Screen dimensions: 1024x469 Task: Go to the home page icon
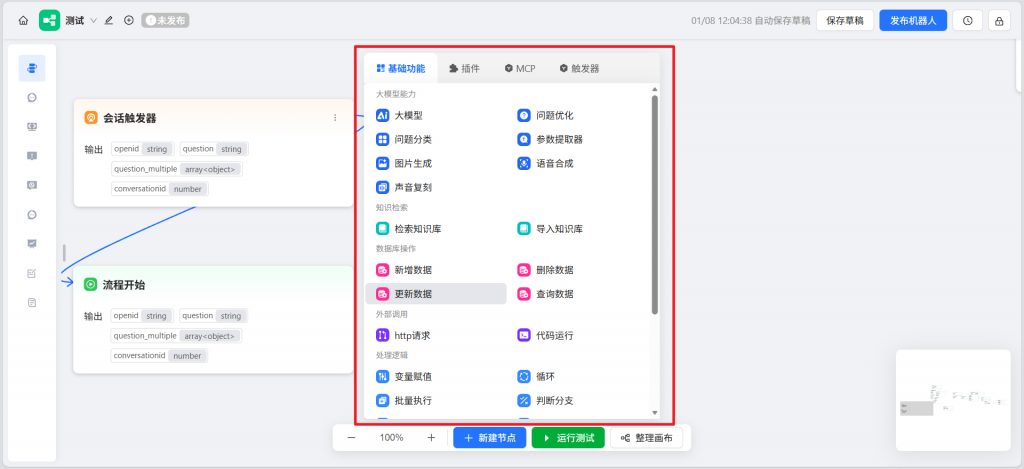(24, 20)
